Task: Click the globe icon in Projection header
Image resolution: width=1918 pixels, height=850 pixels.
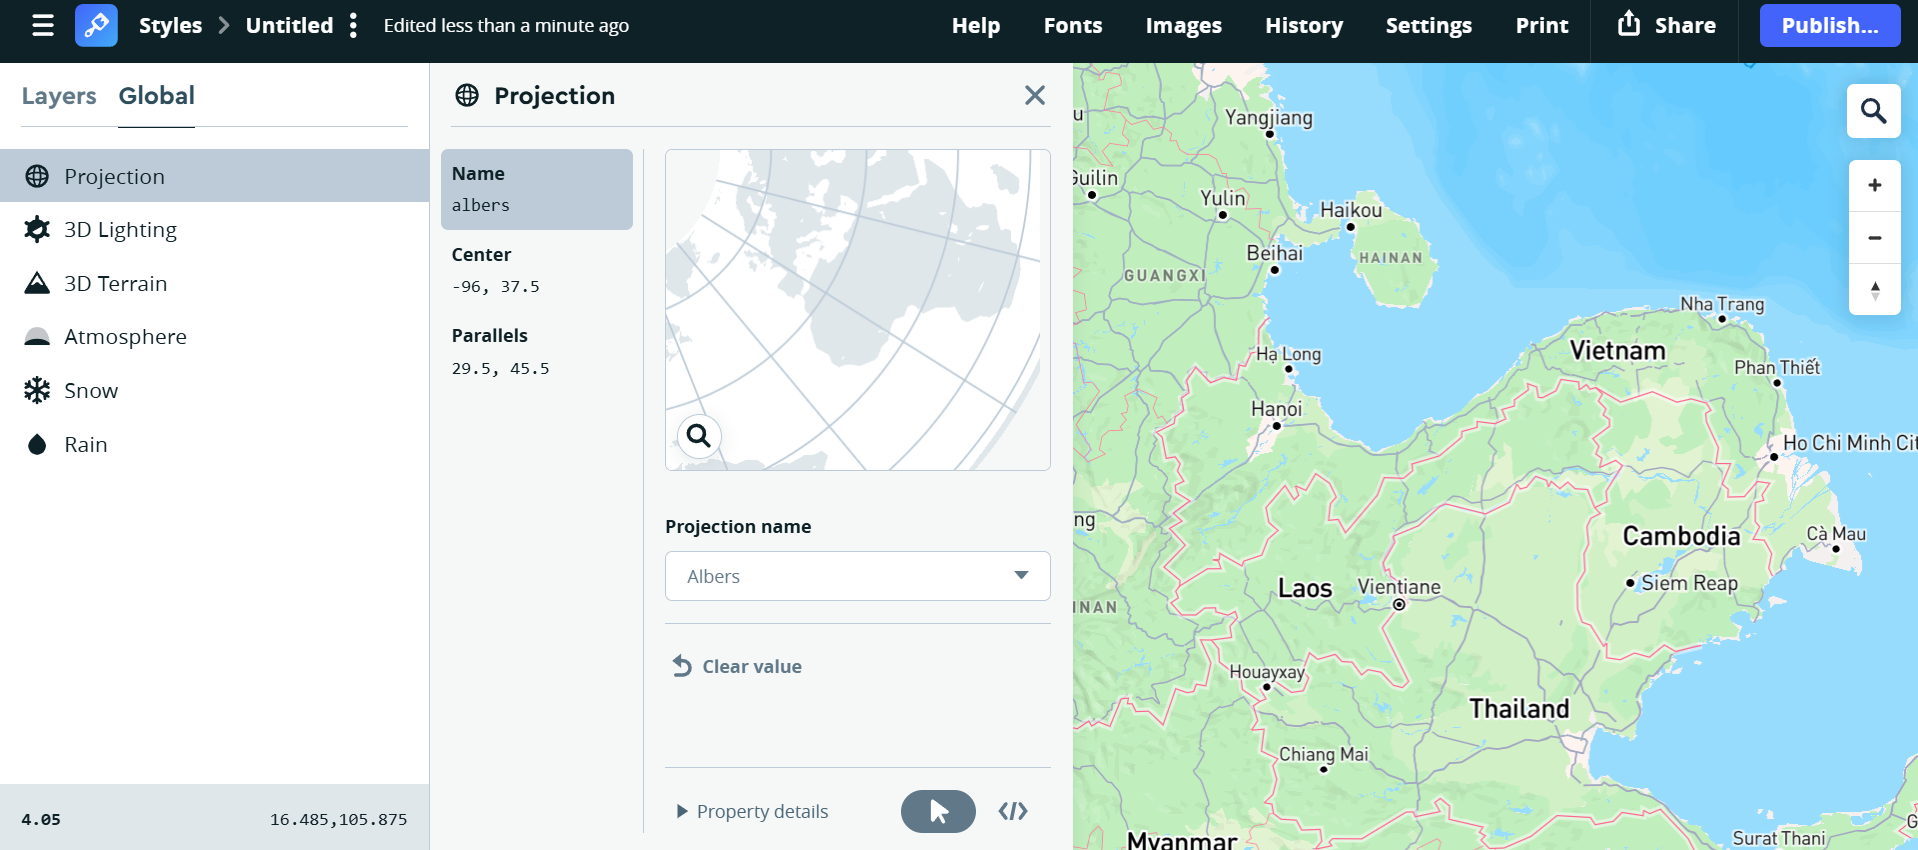Action: coord(467,95)
